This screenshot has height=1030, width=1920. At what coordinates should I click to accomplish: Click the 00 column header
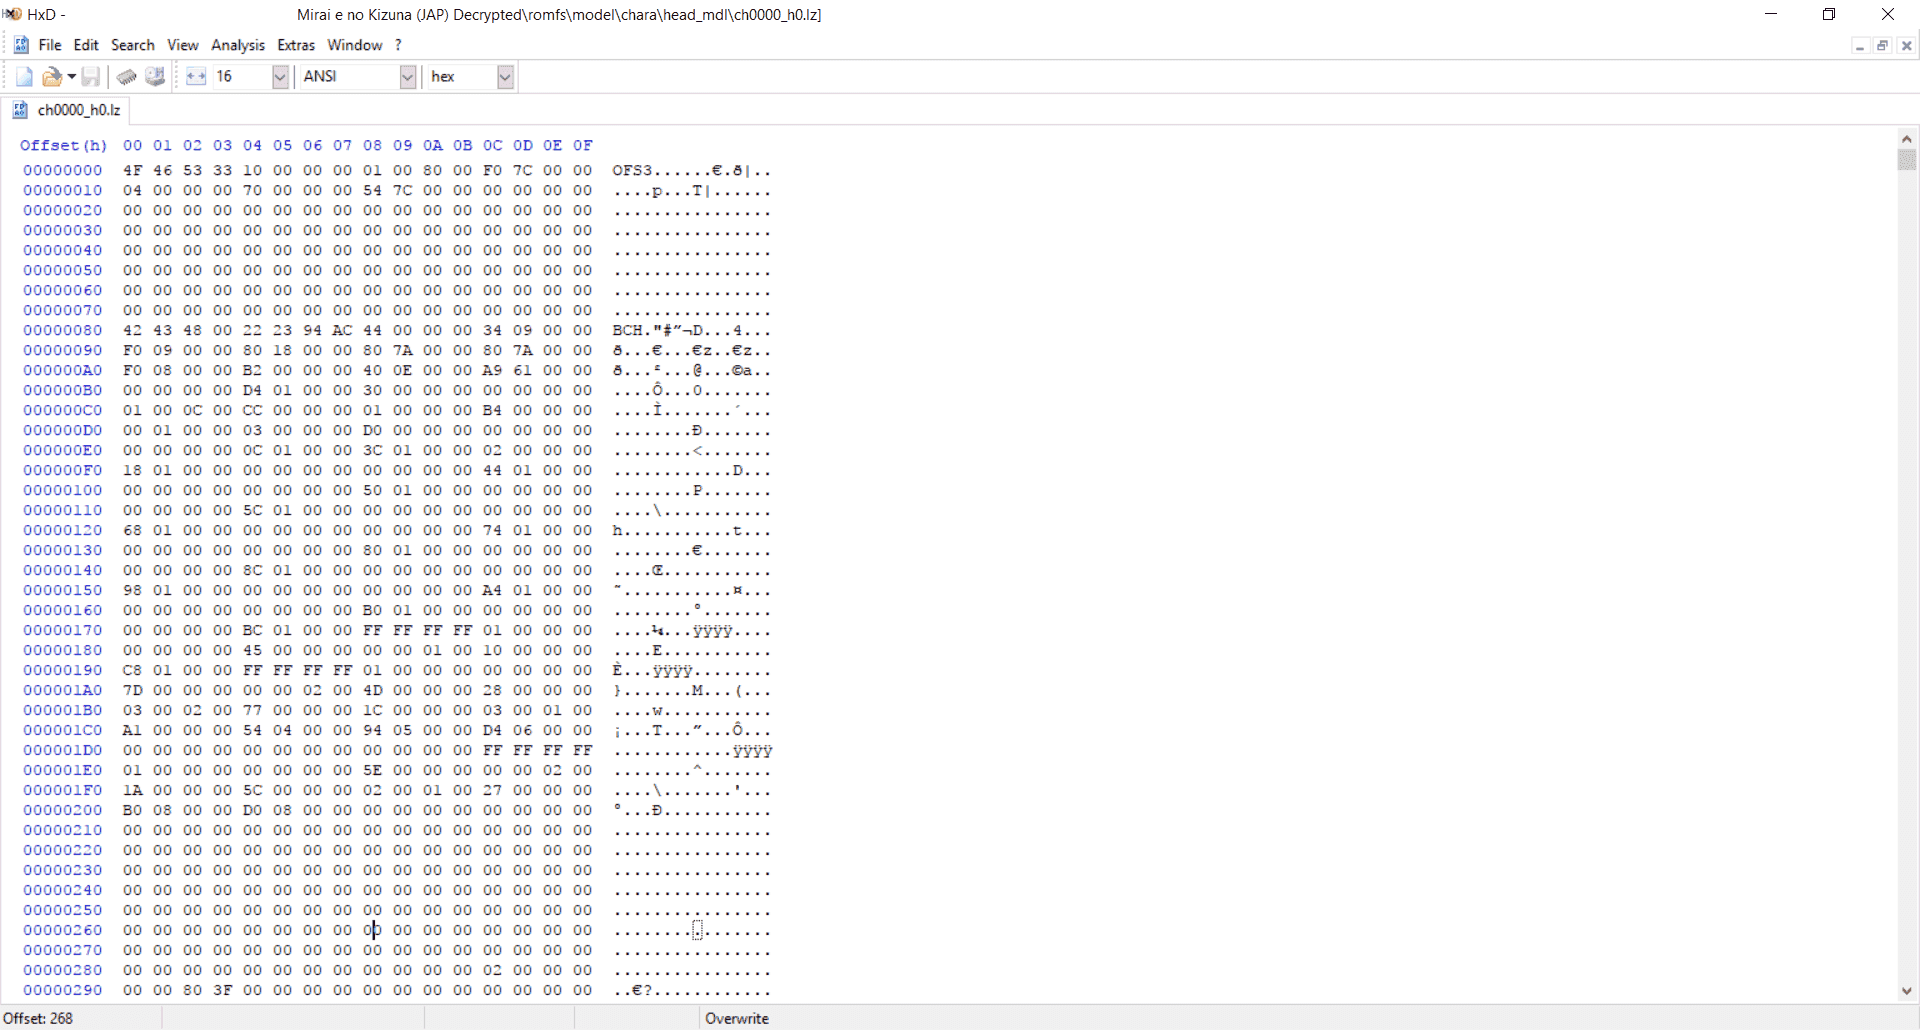(133, 146)
